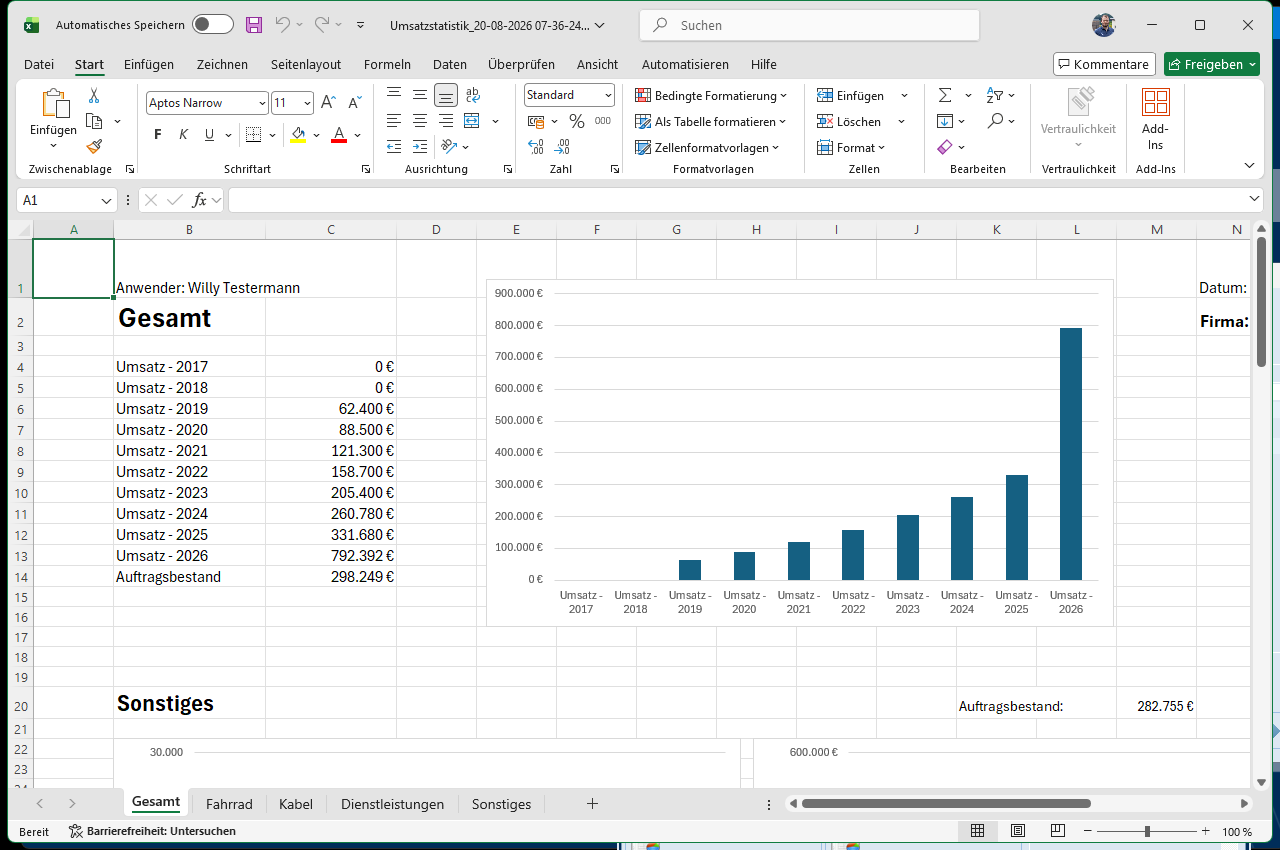This screenshot has width=1280, height=850.
Task: Click the increase indent icon
Action: coord(420,147)
